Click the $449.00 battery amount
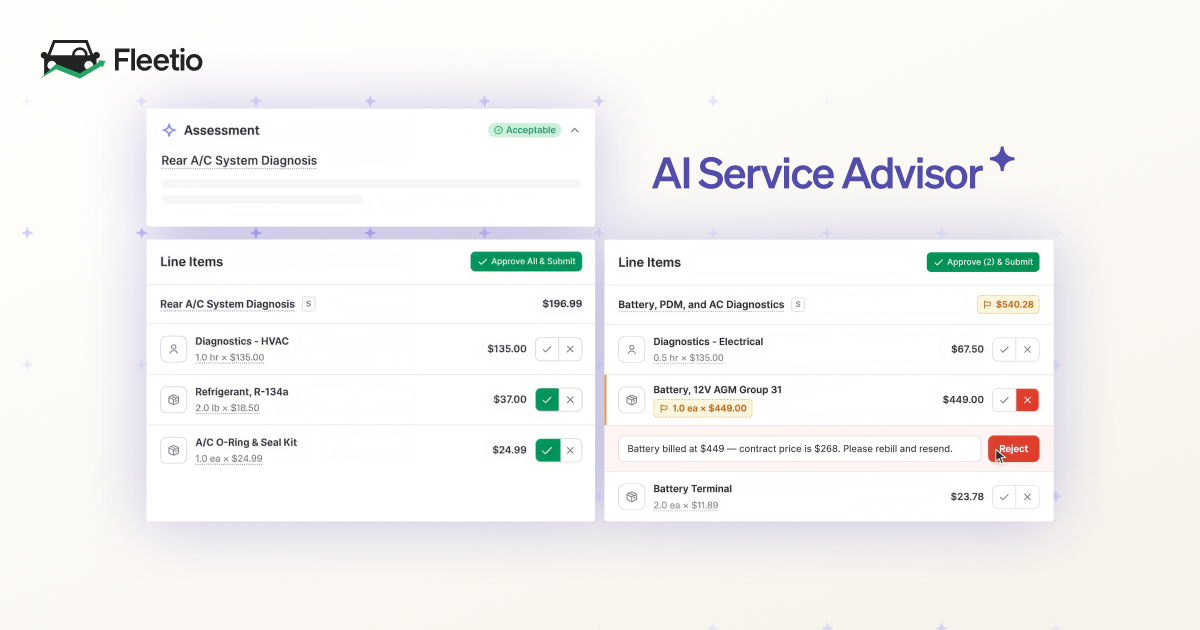This screenshot has height=630, width=1200. pos(963,400)
